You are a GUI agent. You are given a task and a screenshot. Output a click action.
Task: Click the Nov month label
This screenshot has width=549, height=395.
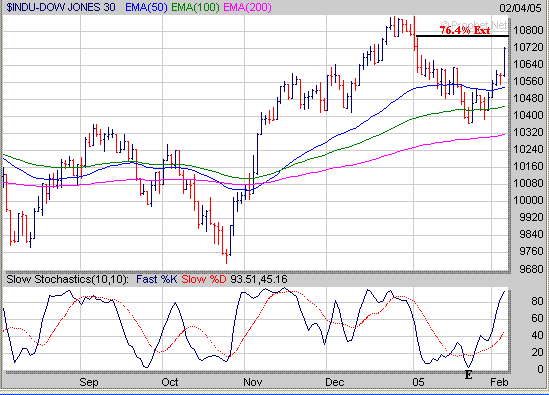252,382
